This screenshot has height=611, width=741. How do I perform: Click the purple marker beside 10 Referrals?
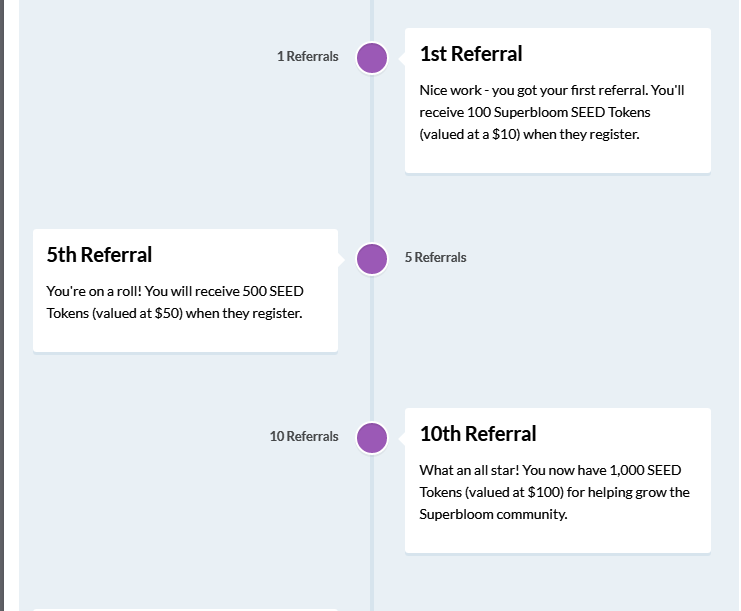point(372,438)
